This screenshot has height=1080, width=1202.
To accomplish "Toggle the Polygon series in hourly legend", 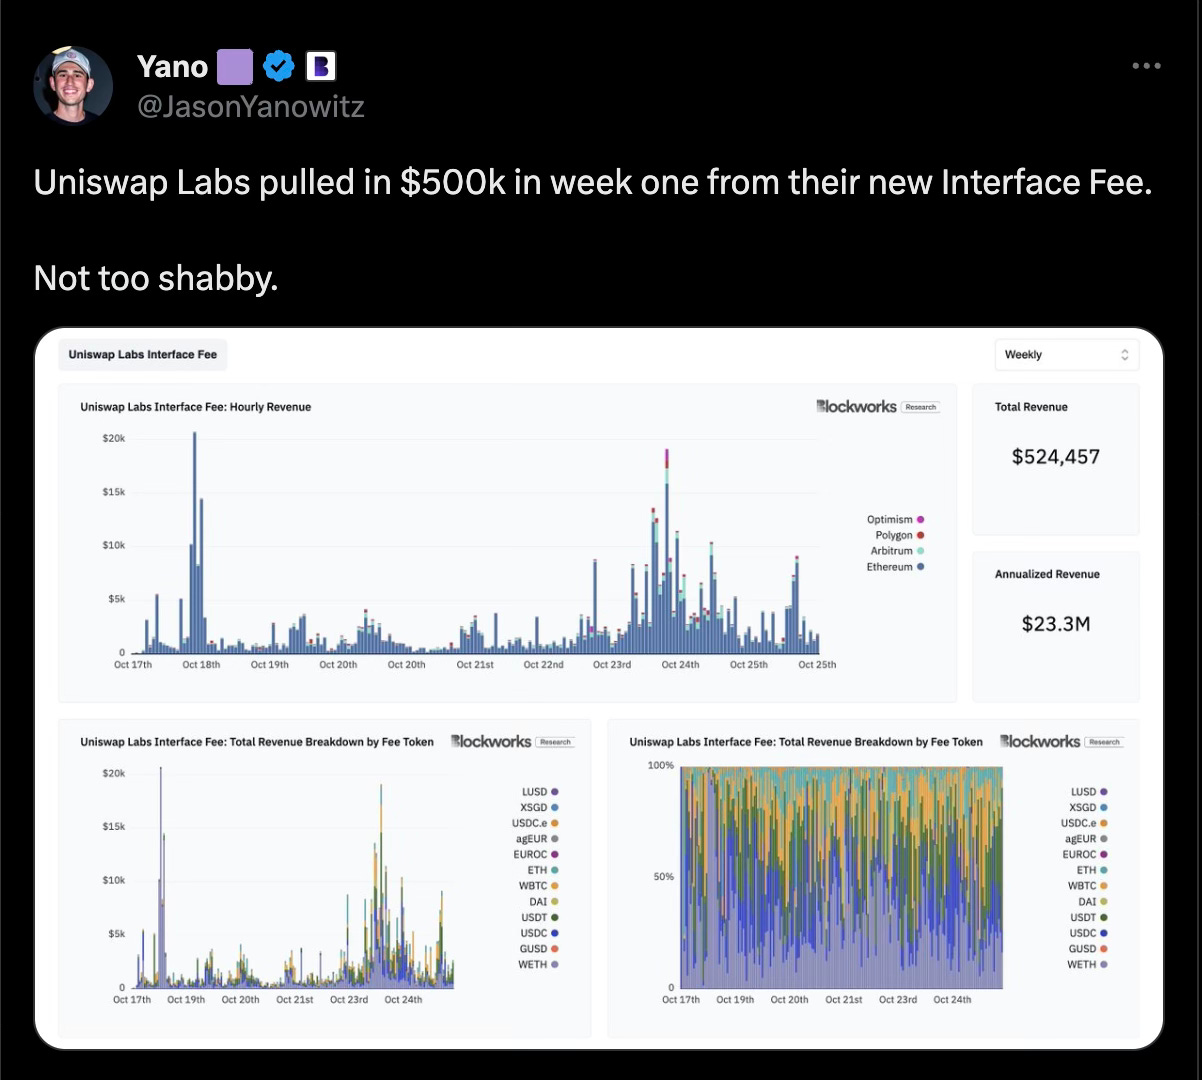I will coord(900,535).
